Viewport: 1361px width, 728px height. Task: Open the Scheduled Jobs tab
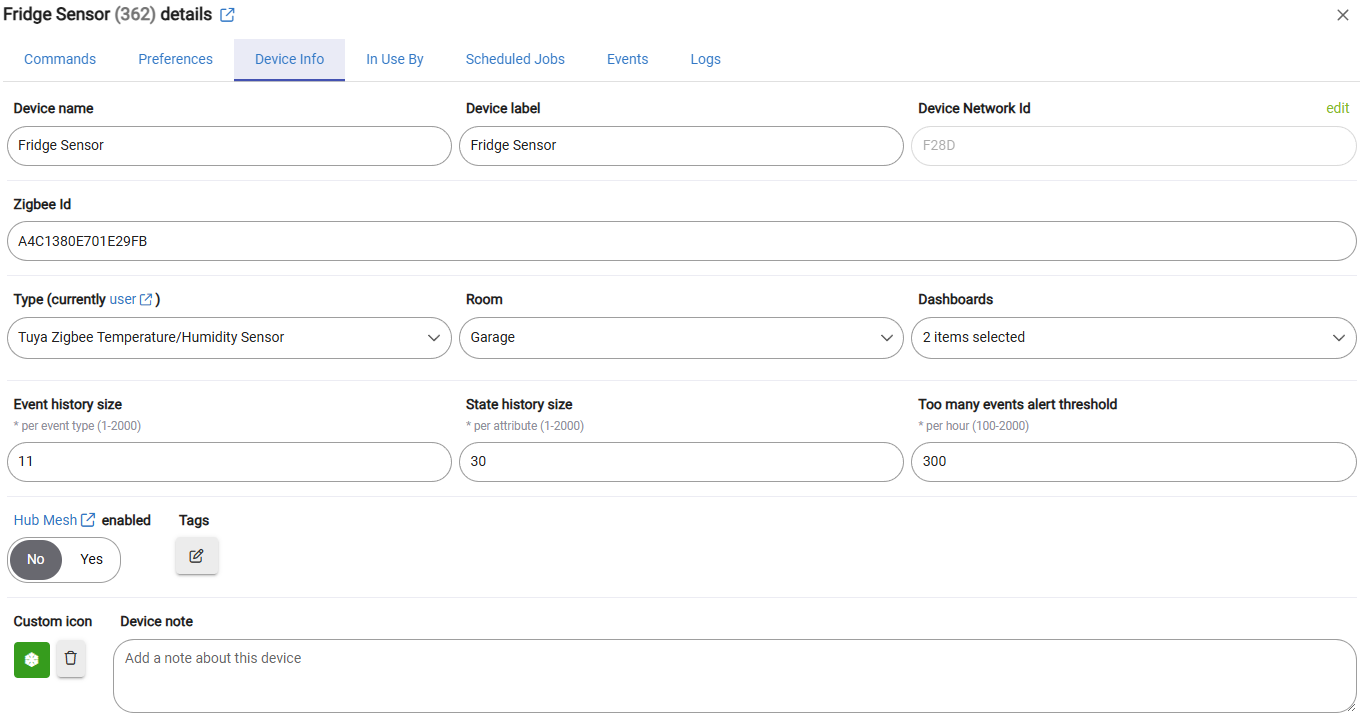pyautogui.click(x=515, y=60)
